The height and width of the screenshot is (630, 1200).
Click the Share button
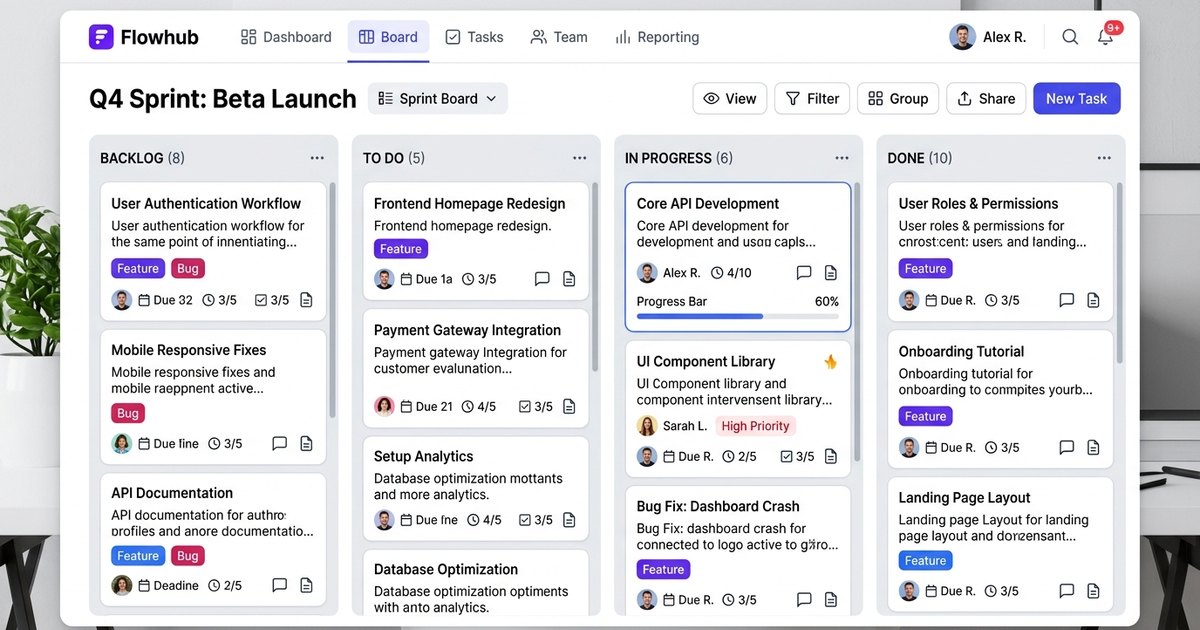(986, 99)
